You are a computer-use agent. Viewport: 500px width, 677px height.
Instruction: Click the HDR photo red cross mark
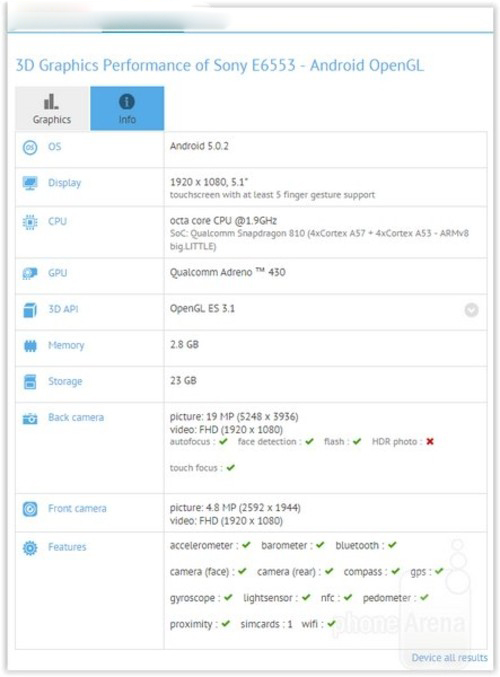pos(430,441)
